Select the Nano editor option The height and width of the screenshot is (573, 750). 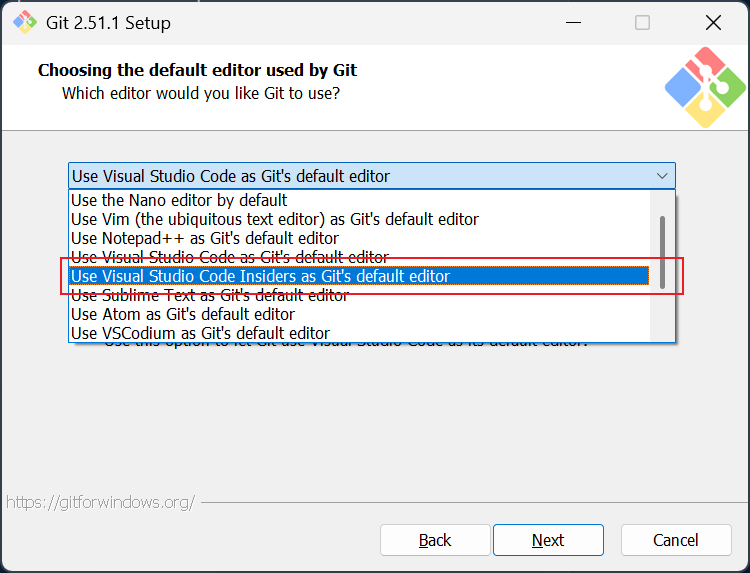coord(180,200)
